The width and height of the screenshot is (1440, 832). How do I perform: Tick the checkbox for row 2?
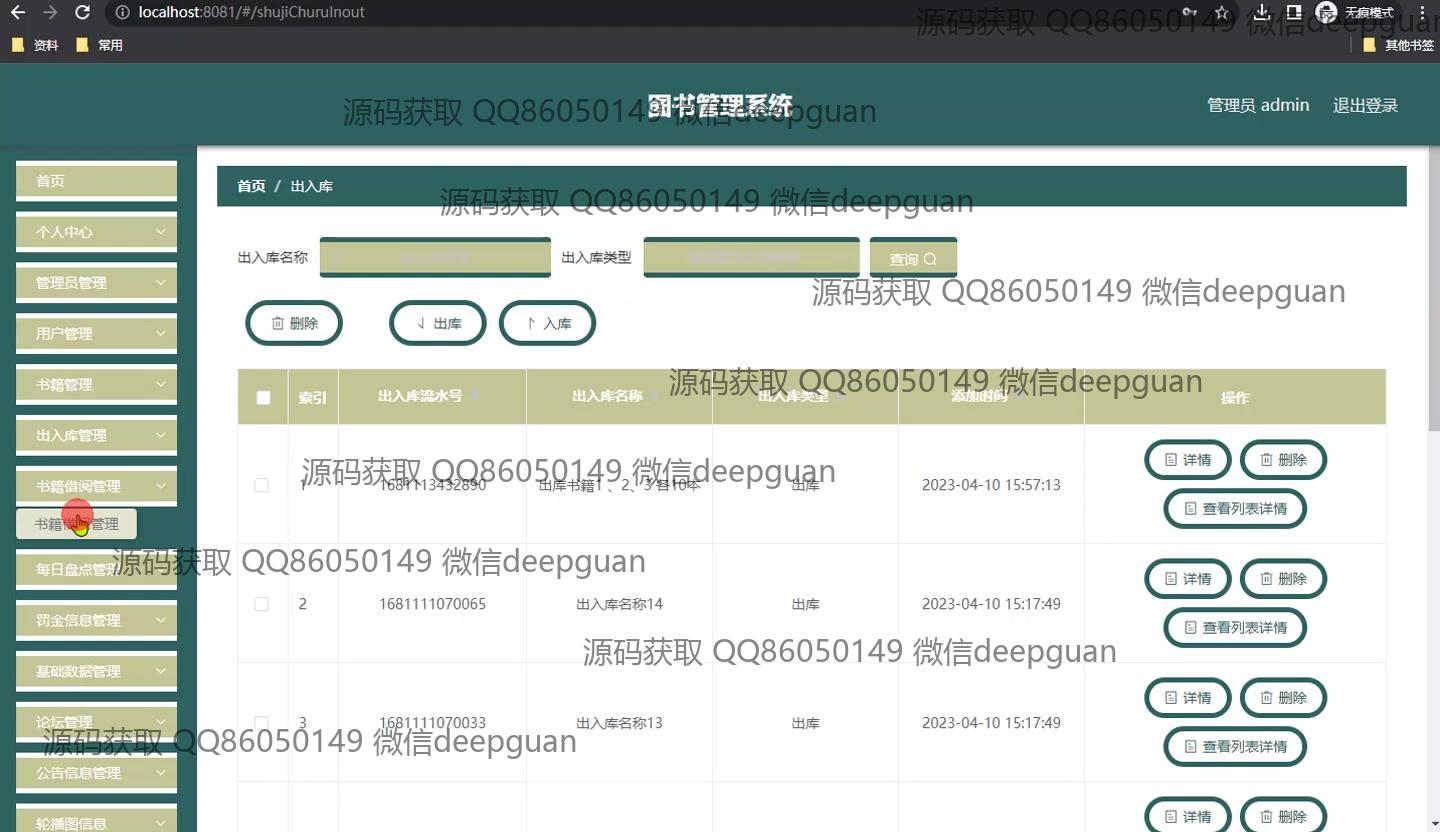[261, 604]
